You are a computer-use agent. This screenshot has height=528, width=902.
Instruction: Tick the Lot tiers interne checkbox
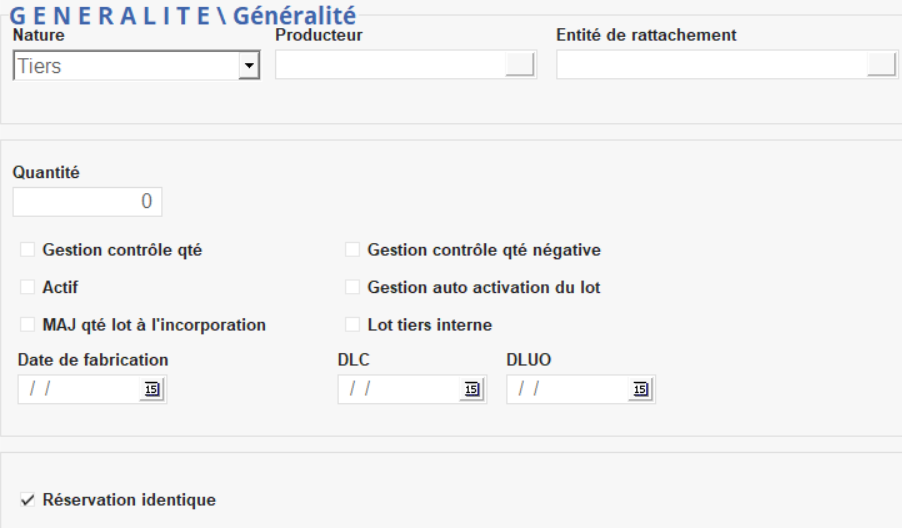(x=352, y=324)
